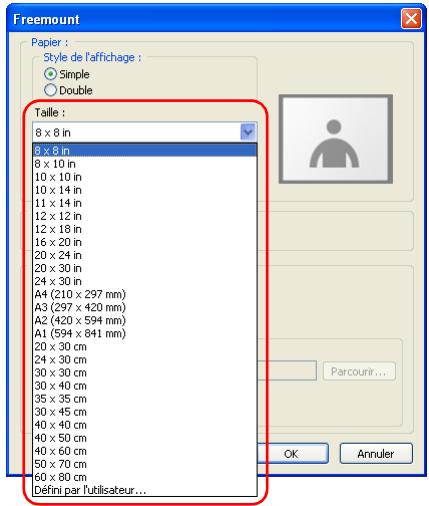Select A1 (594 x 841 mm) paper size
429x506 pixels.
(x=145, y=333)
